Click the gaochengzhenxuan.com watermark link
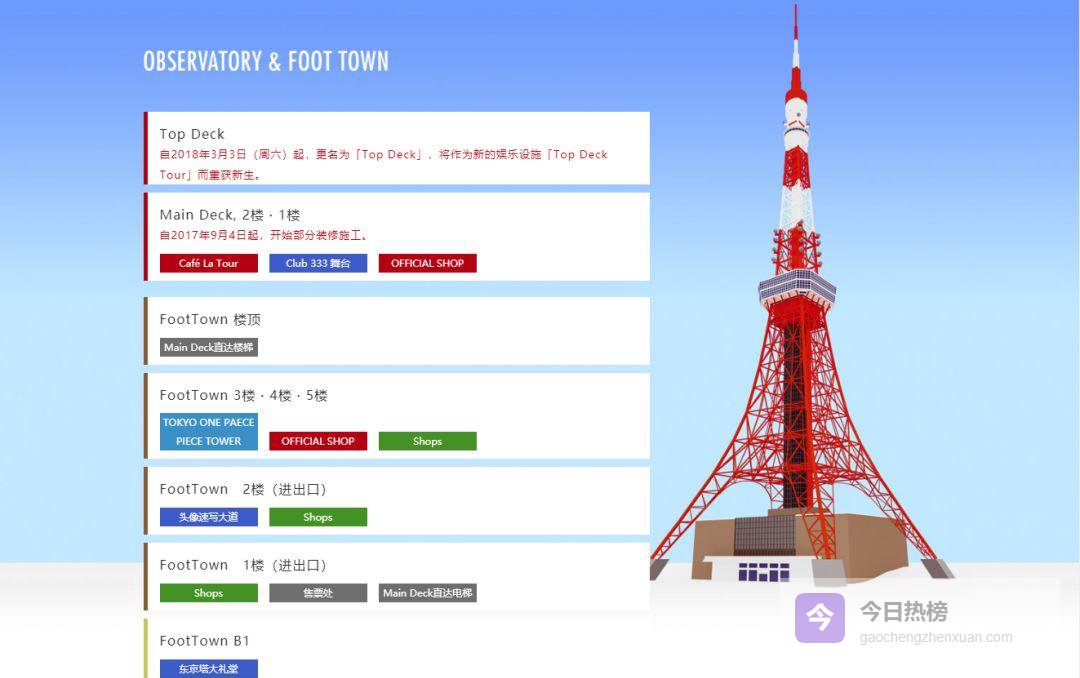Screen dimensions: 1080x678 (935, 637)
